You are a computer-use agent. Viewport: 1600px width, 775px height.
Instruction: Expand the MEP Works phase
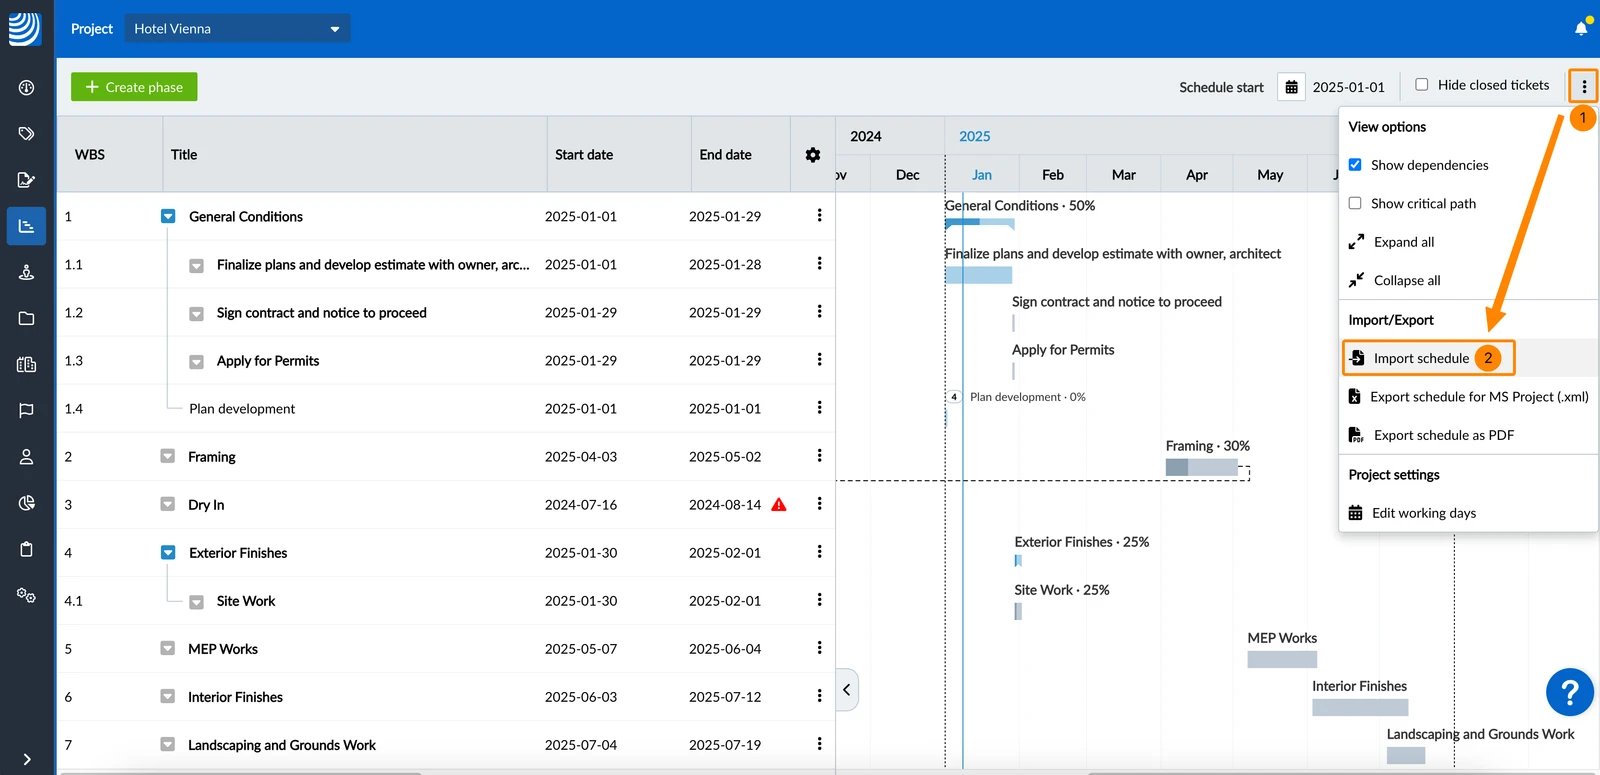(167, 649)
